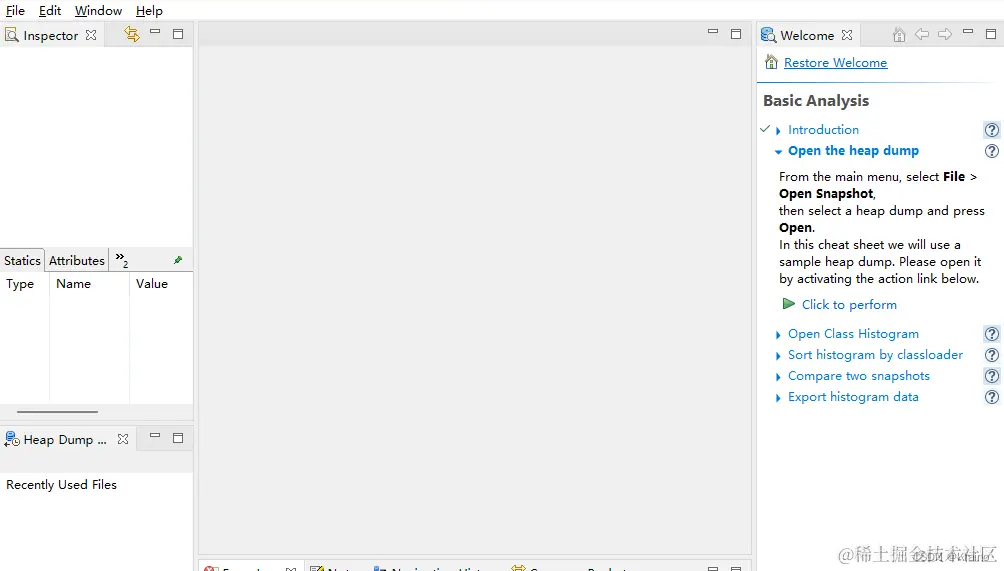Click the Value column header

tap(152, 284)
